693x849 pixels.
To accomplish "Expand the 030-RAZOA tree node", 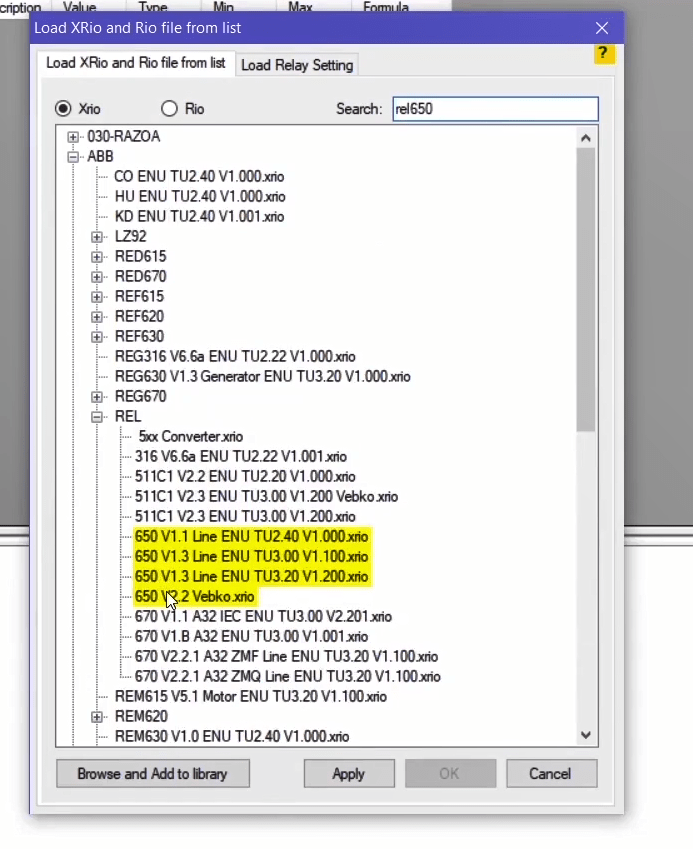I will 73,137.
